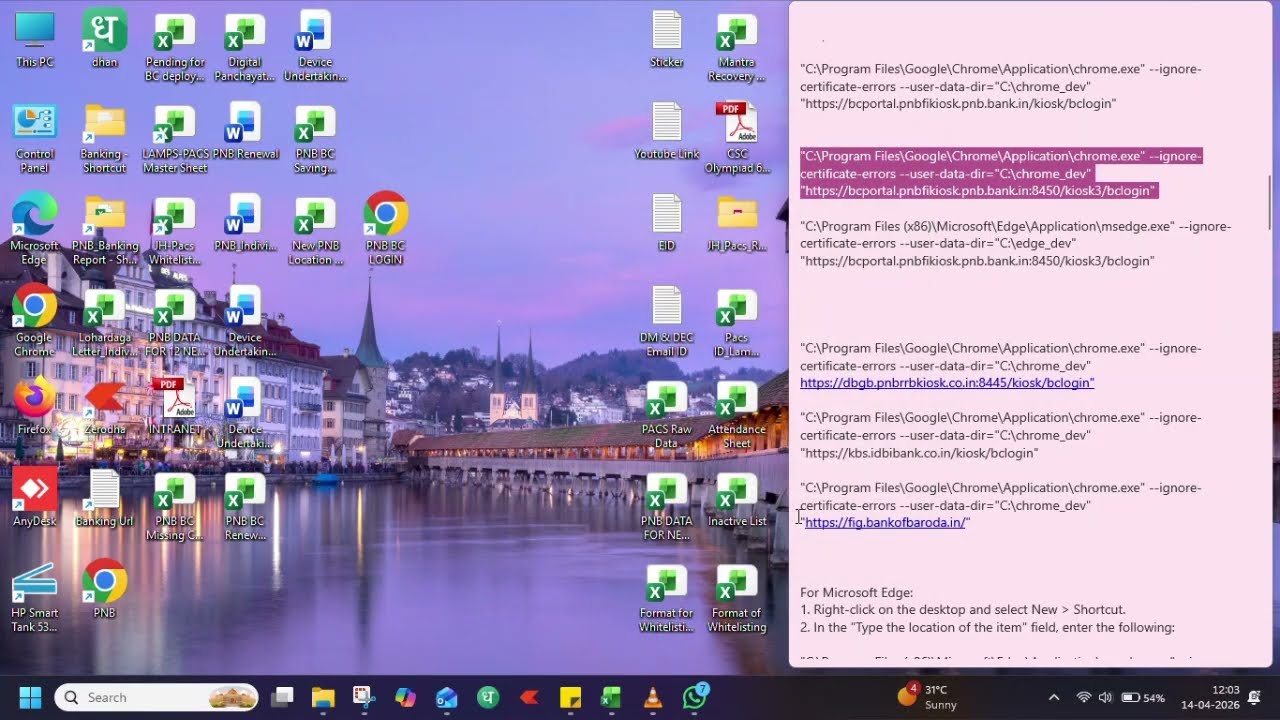Select PNB DATA FOR 12 NE Excel file
The width and height of the screenshot is (1280, 720).
coord(174,322)
